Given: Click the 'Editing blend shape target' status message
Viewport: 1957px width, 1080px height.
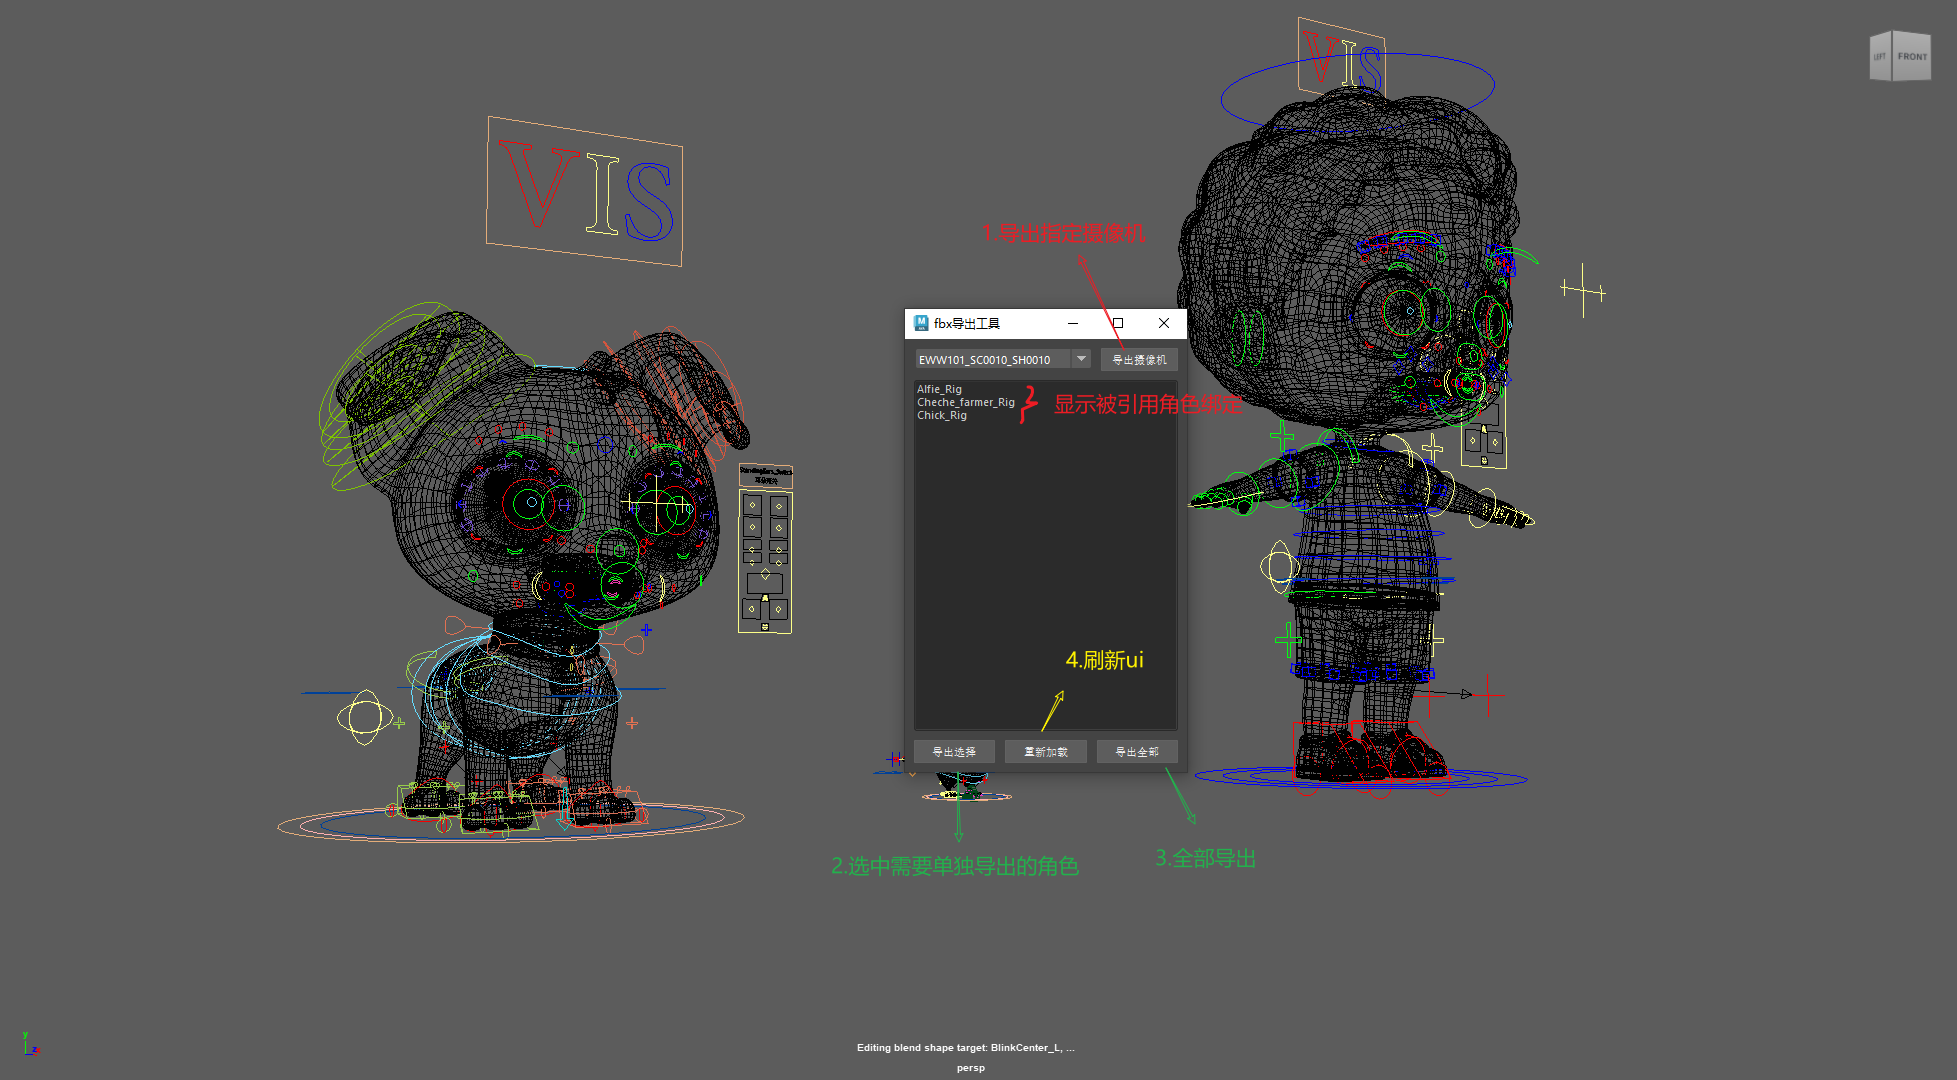Looking at the screenshot, I should pos(966,1048).
